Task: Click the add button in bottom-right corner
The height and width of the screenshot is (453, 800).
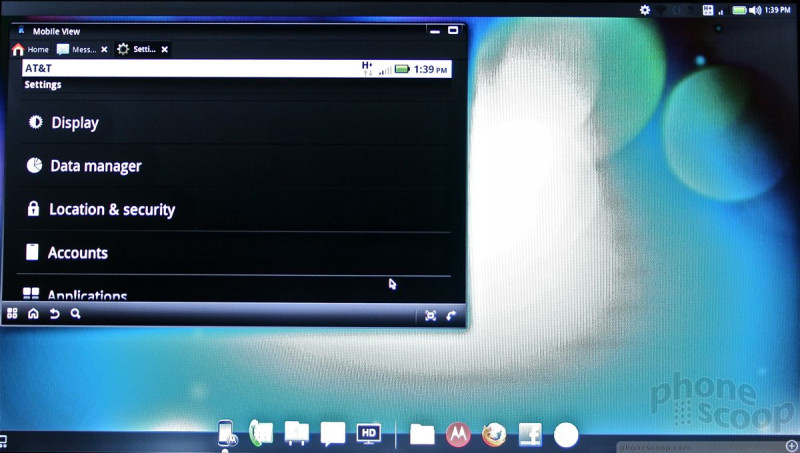Action: pos(791,446)
